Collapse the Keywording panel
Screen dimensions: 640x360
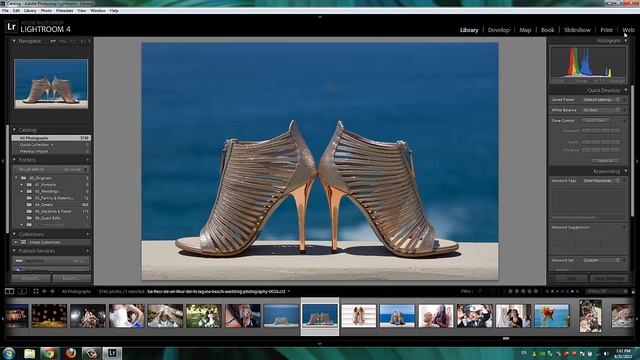[x=626, y=171]
